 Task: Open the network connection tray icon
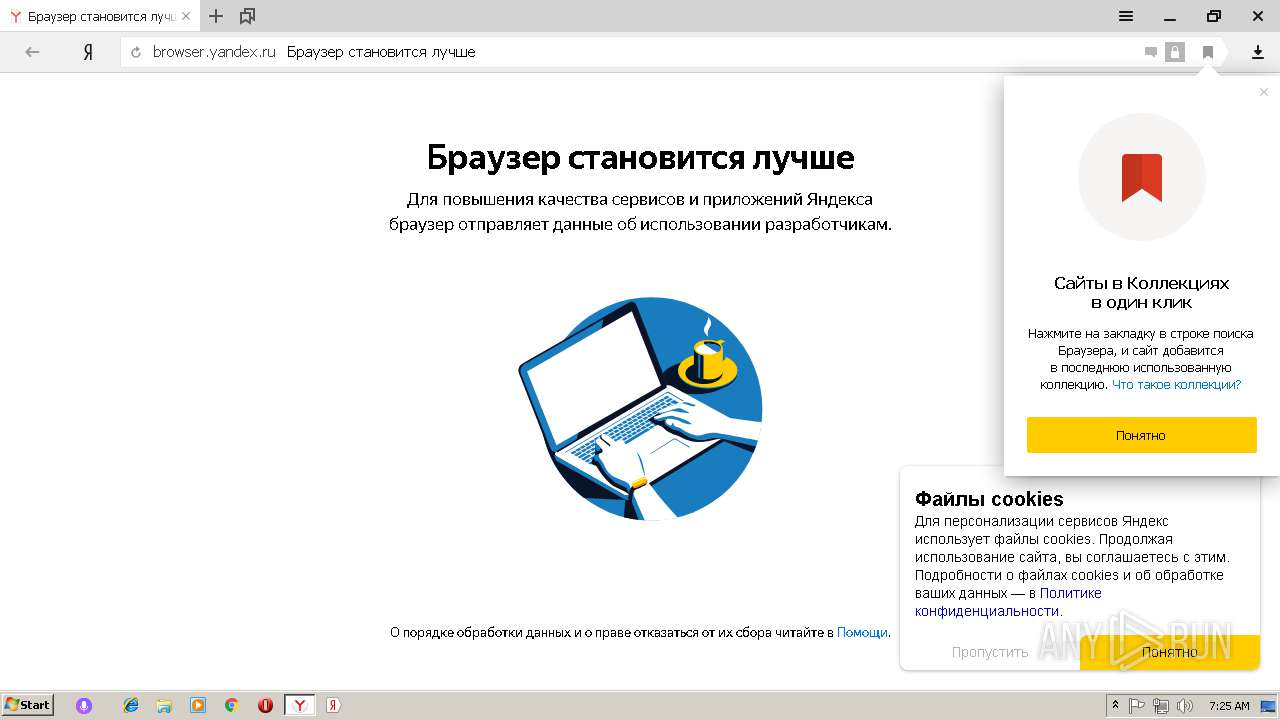tap(1161, 705)
